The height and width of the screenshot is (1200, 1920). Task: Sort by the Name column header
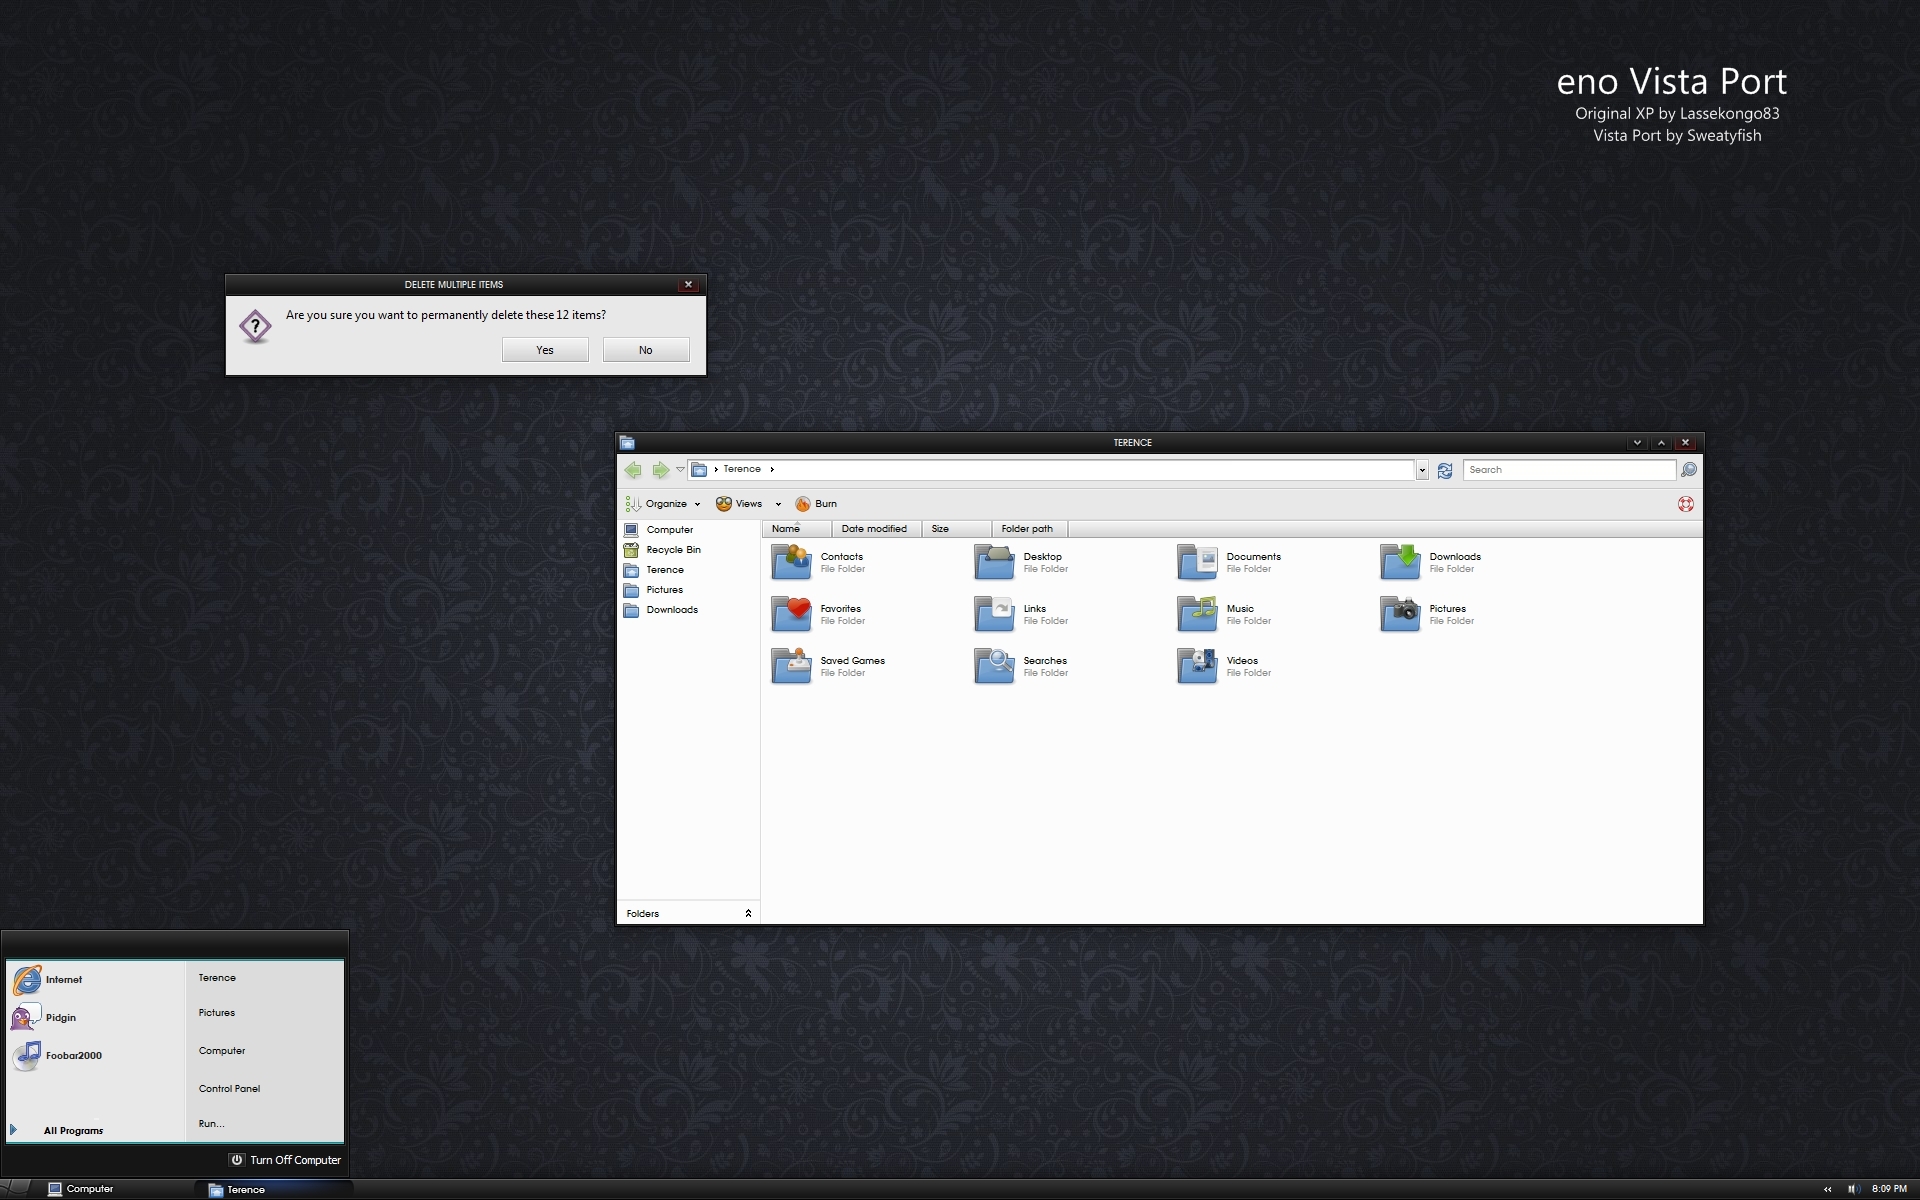click(x=796, y=529)
